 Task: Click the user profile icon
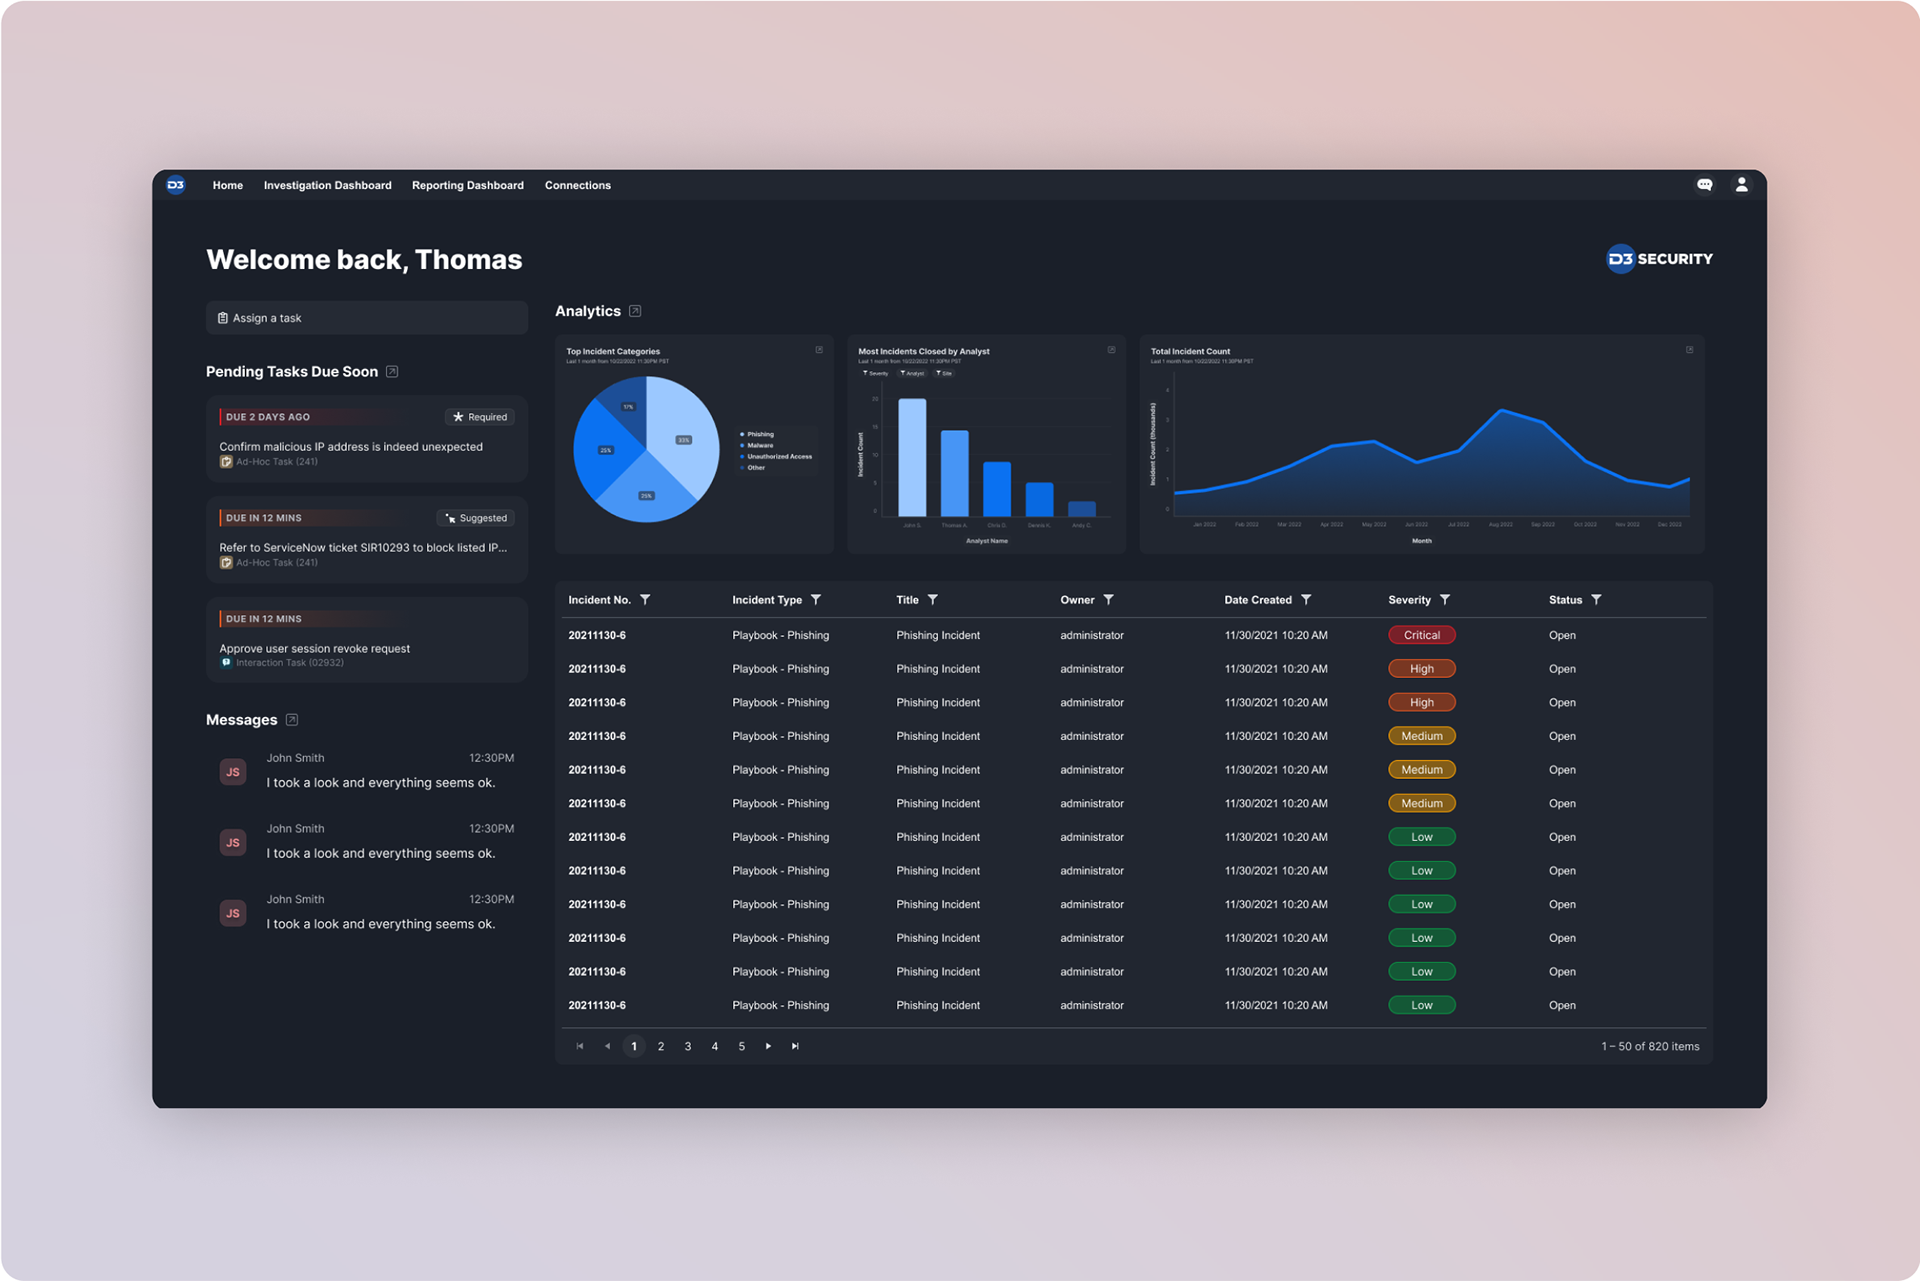coord(1741,185)
